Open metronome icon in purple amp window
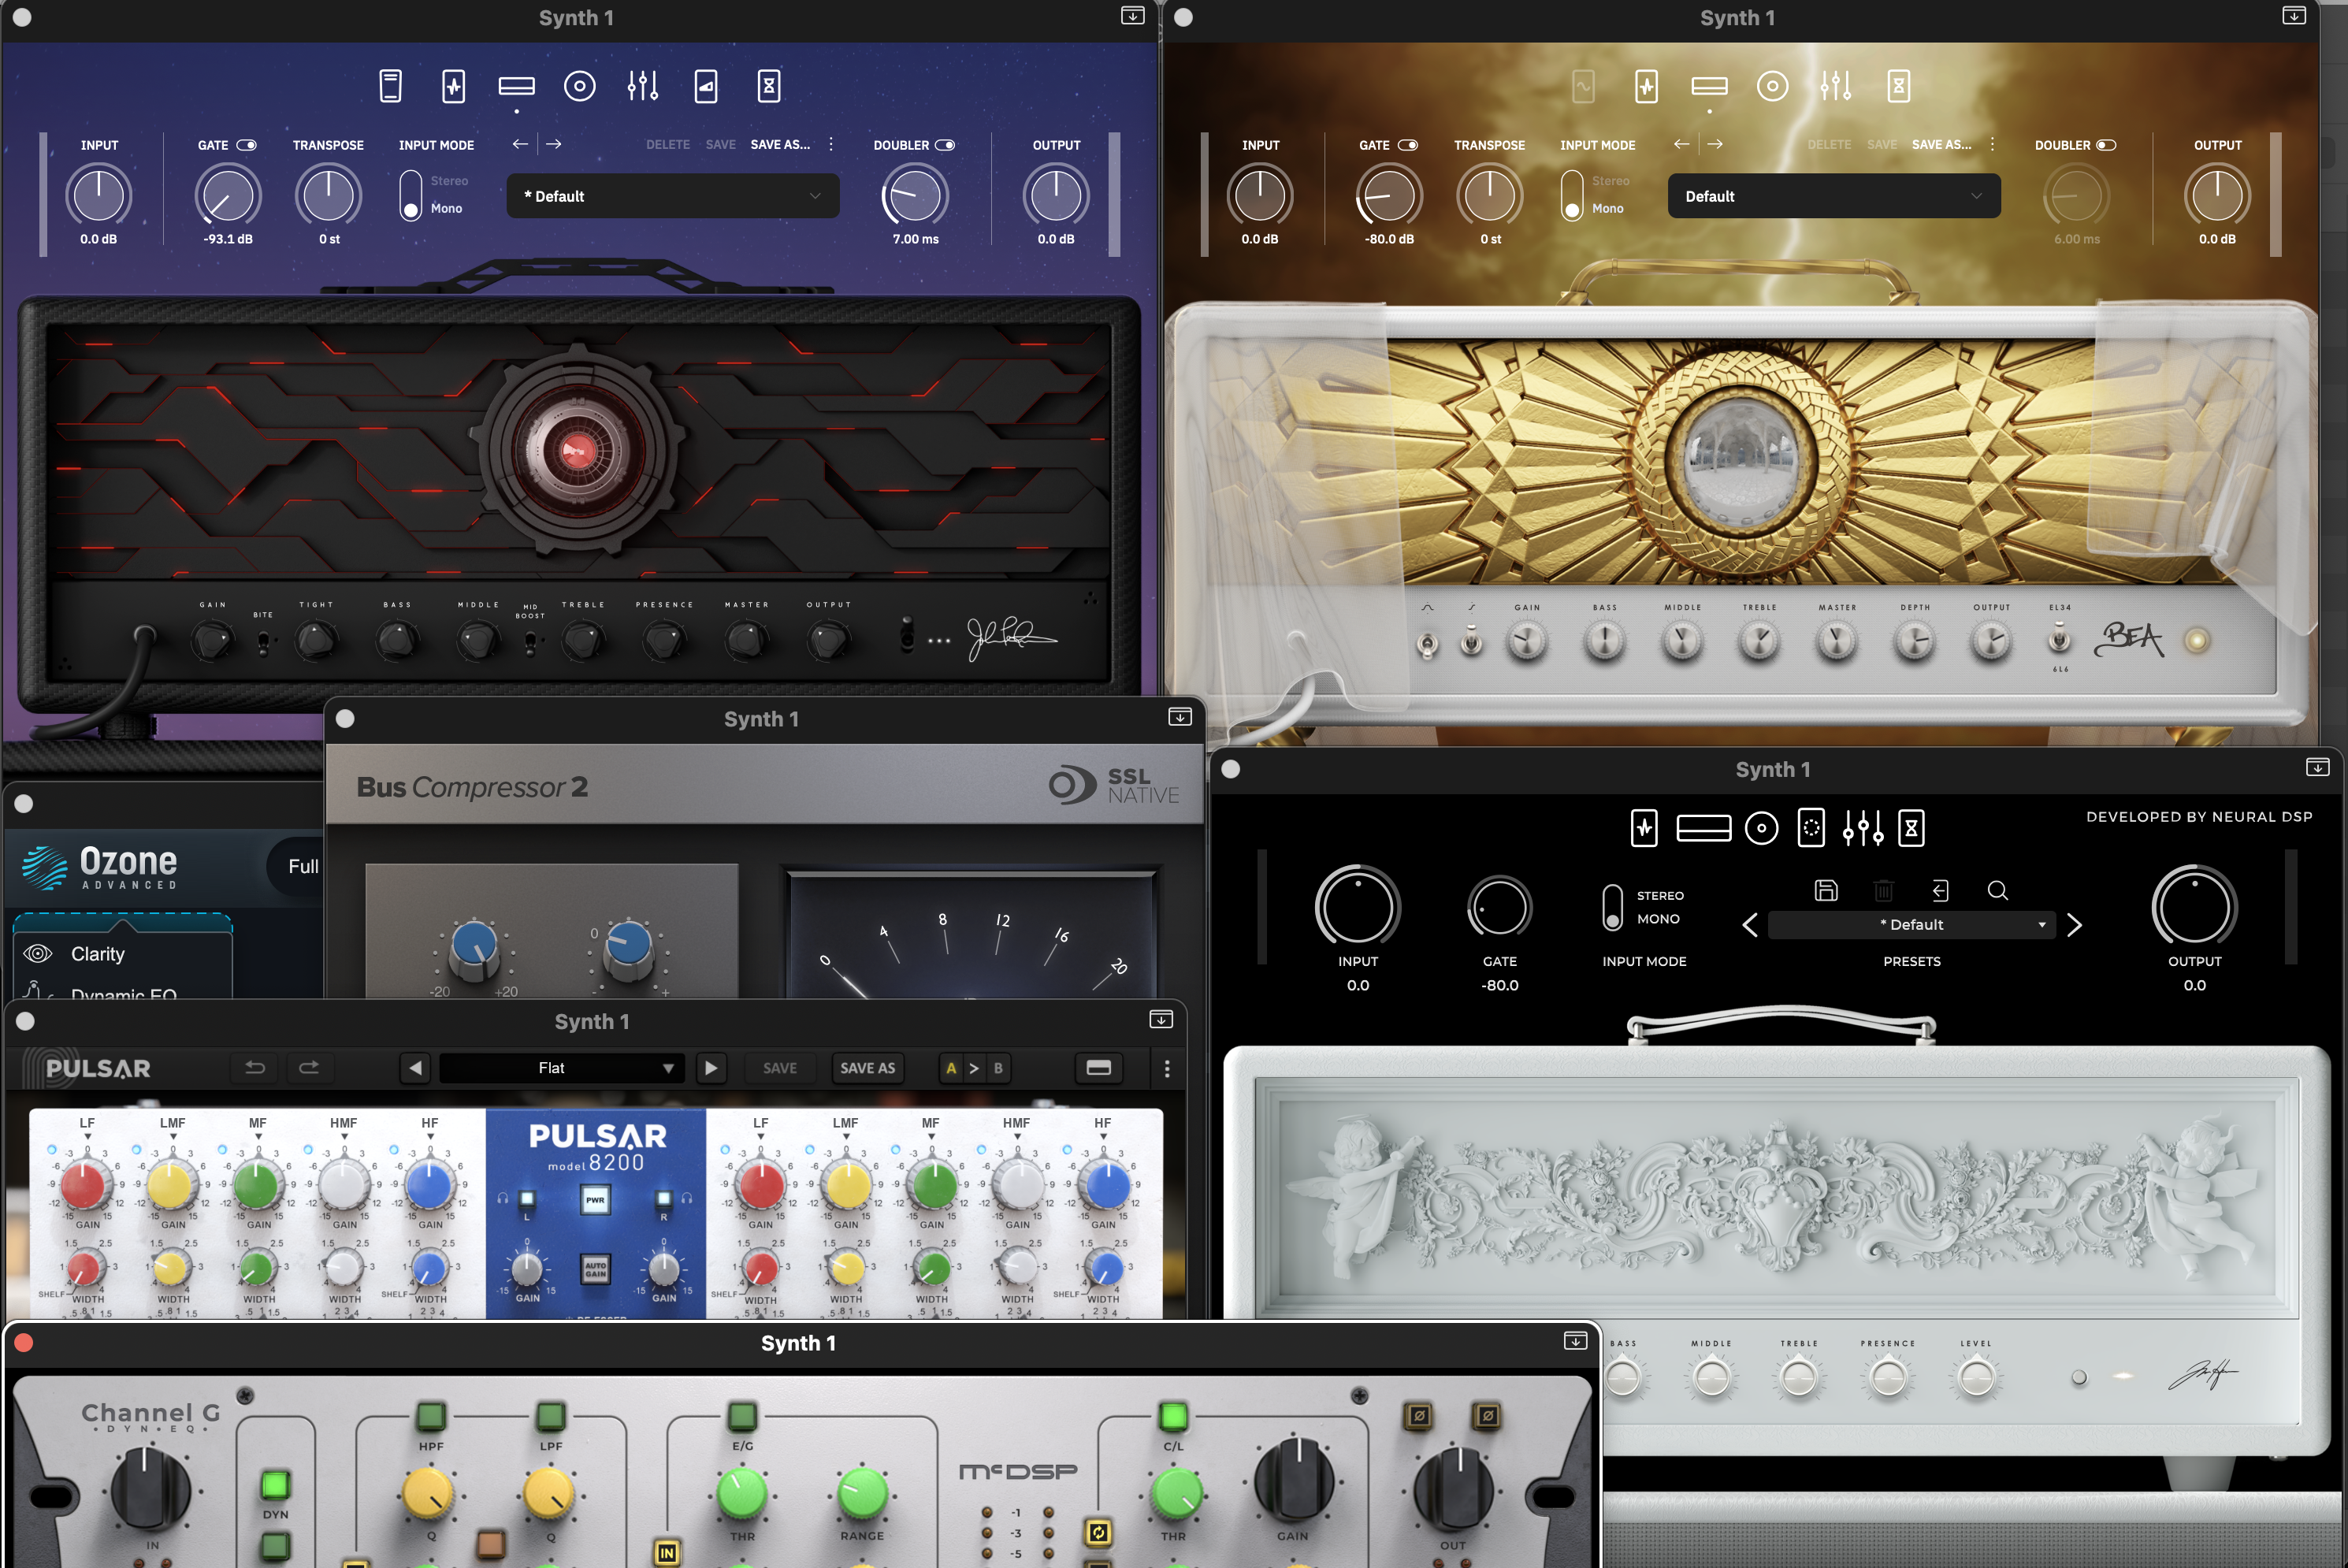The width and height of the screenshot is (2348, 1568). 769,86
